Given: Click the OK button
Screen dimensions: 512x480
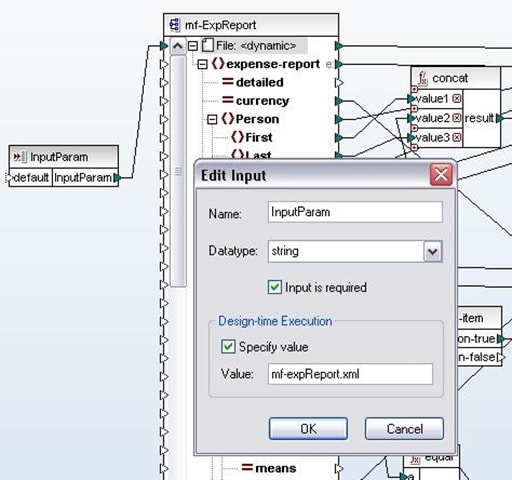Looking at the screenshot, I should (308, 429).
